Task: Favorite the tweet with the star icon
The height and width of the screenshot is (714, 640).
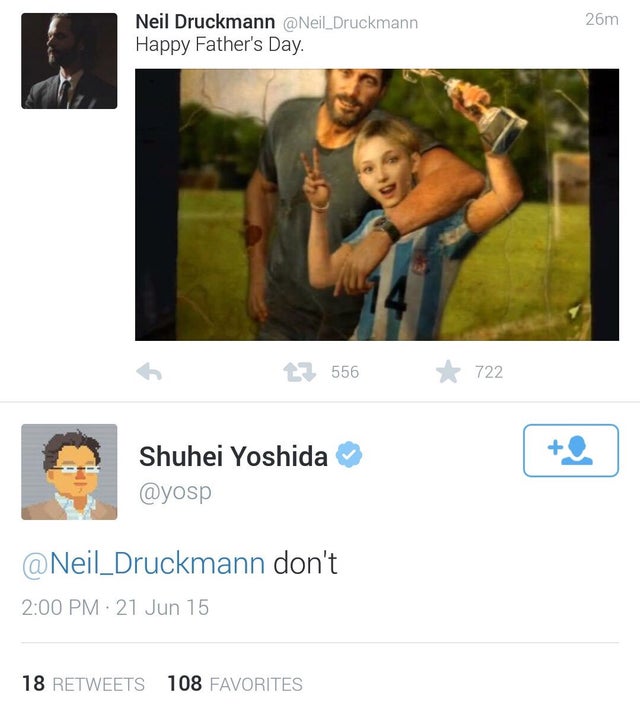Action: click(x=447, y=372)
